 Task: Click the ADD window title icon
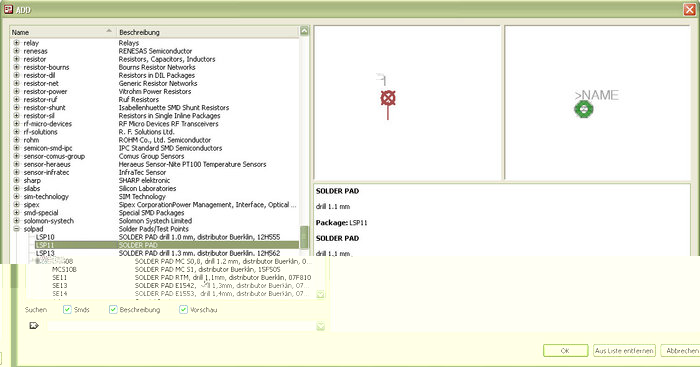point(8,9)
